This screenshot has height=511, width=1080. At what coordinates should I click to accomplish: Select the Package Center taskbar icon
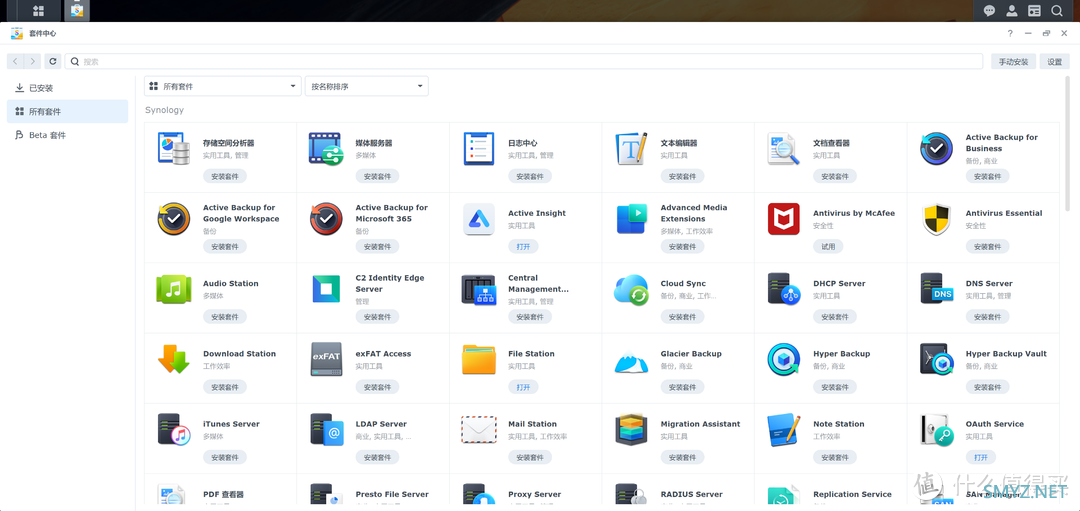(76, 10)
